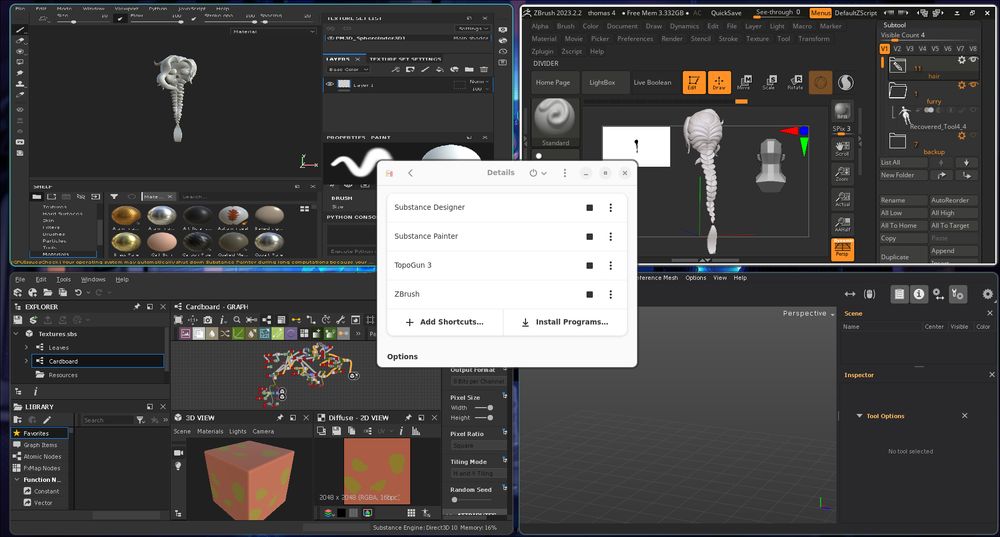Select the V1 visibility set in ZBrush
Viewport: 1000px width, 537px height.
(885, 48)
